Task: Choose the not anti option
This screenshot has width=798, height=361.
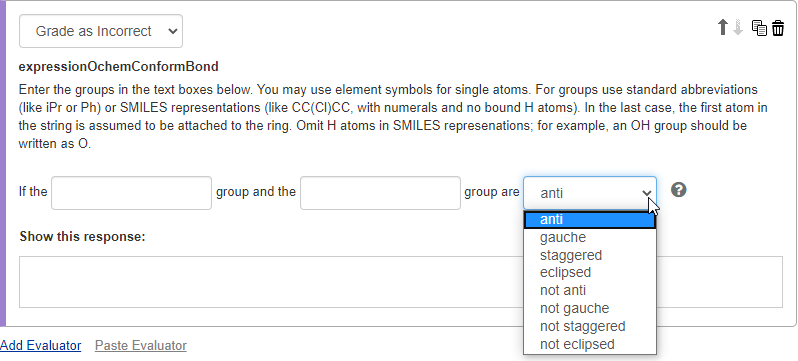Action: (x=590, y=290)
